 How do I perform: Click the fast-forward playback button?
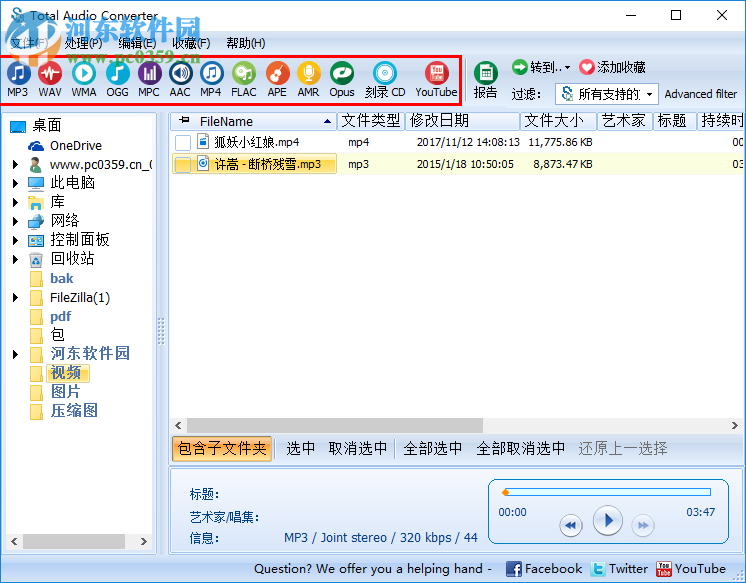[643, 525]
